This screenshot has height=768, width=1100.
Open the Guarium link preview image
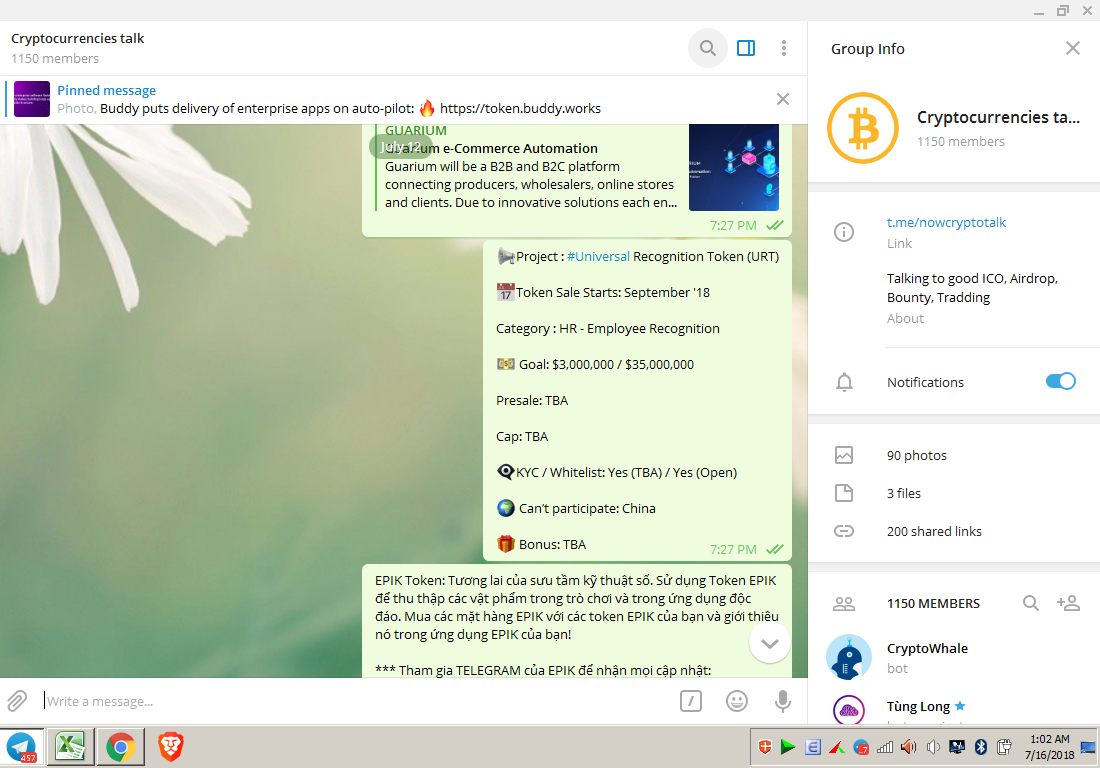[x=734, y=168]
